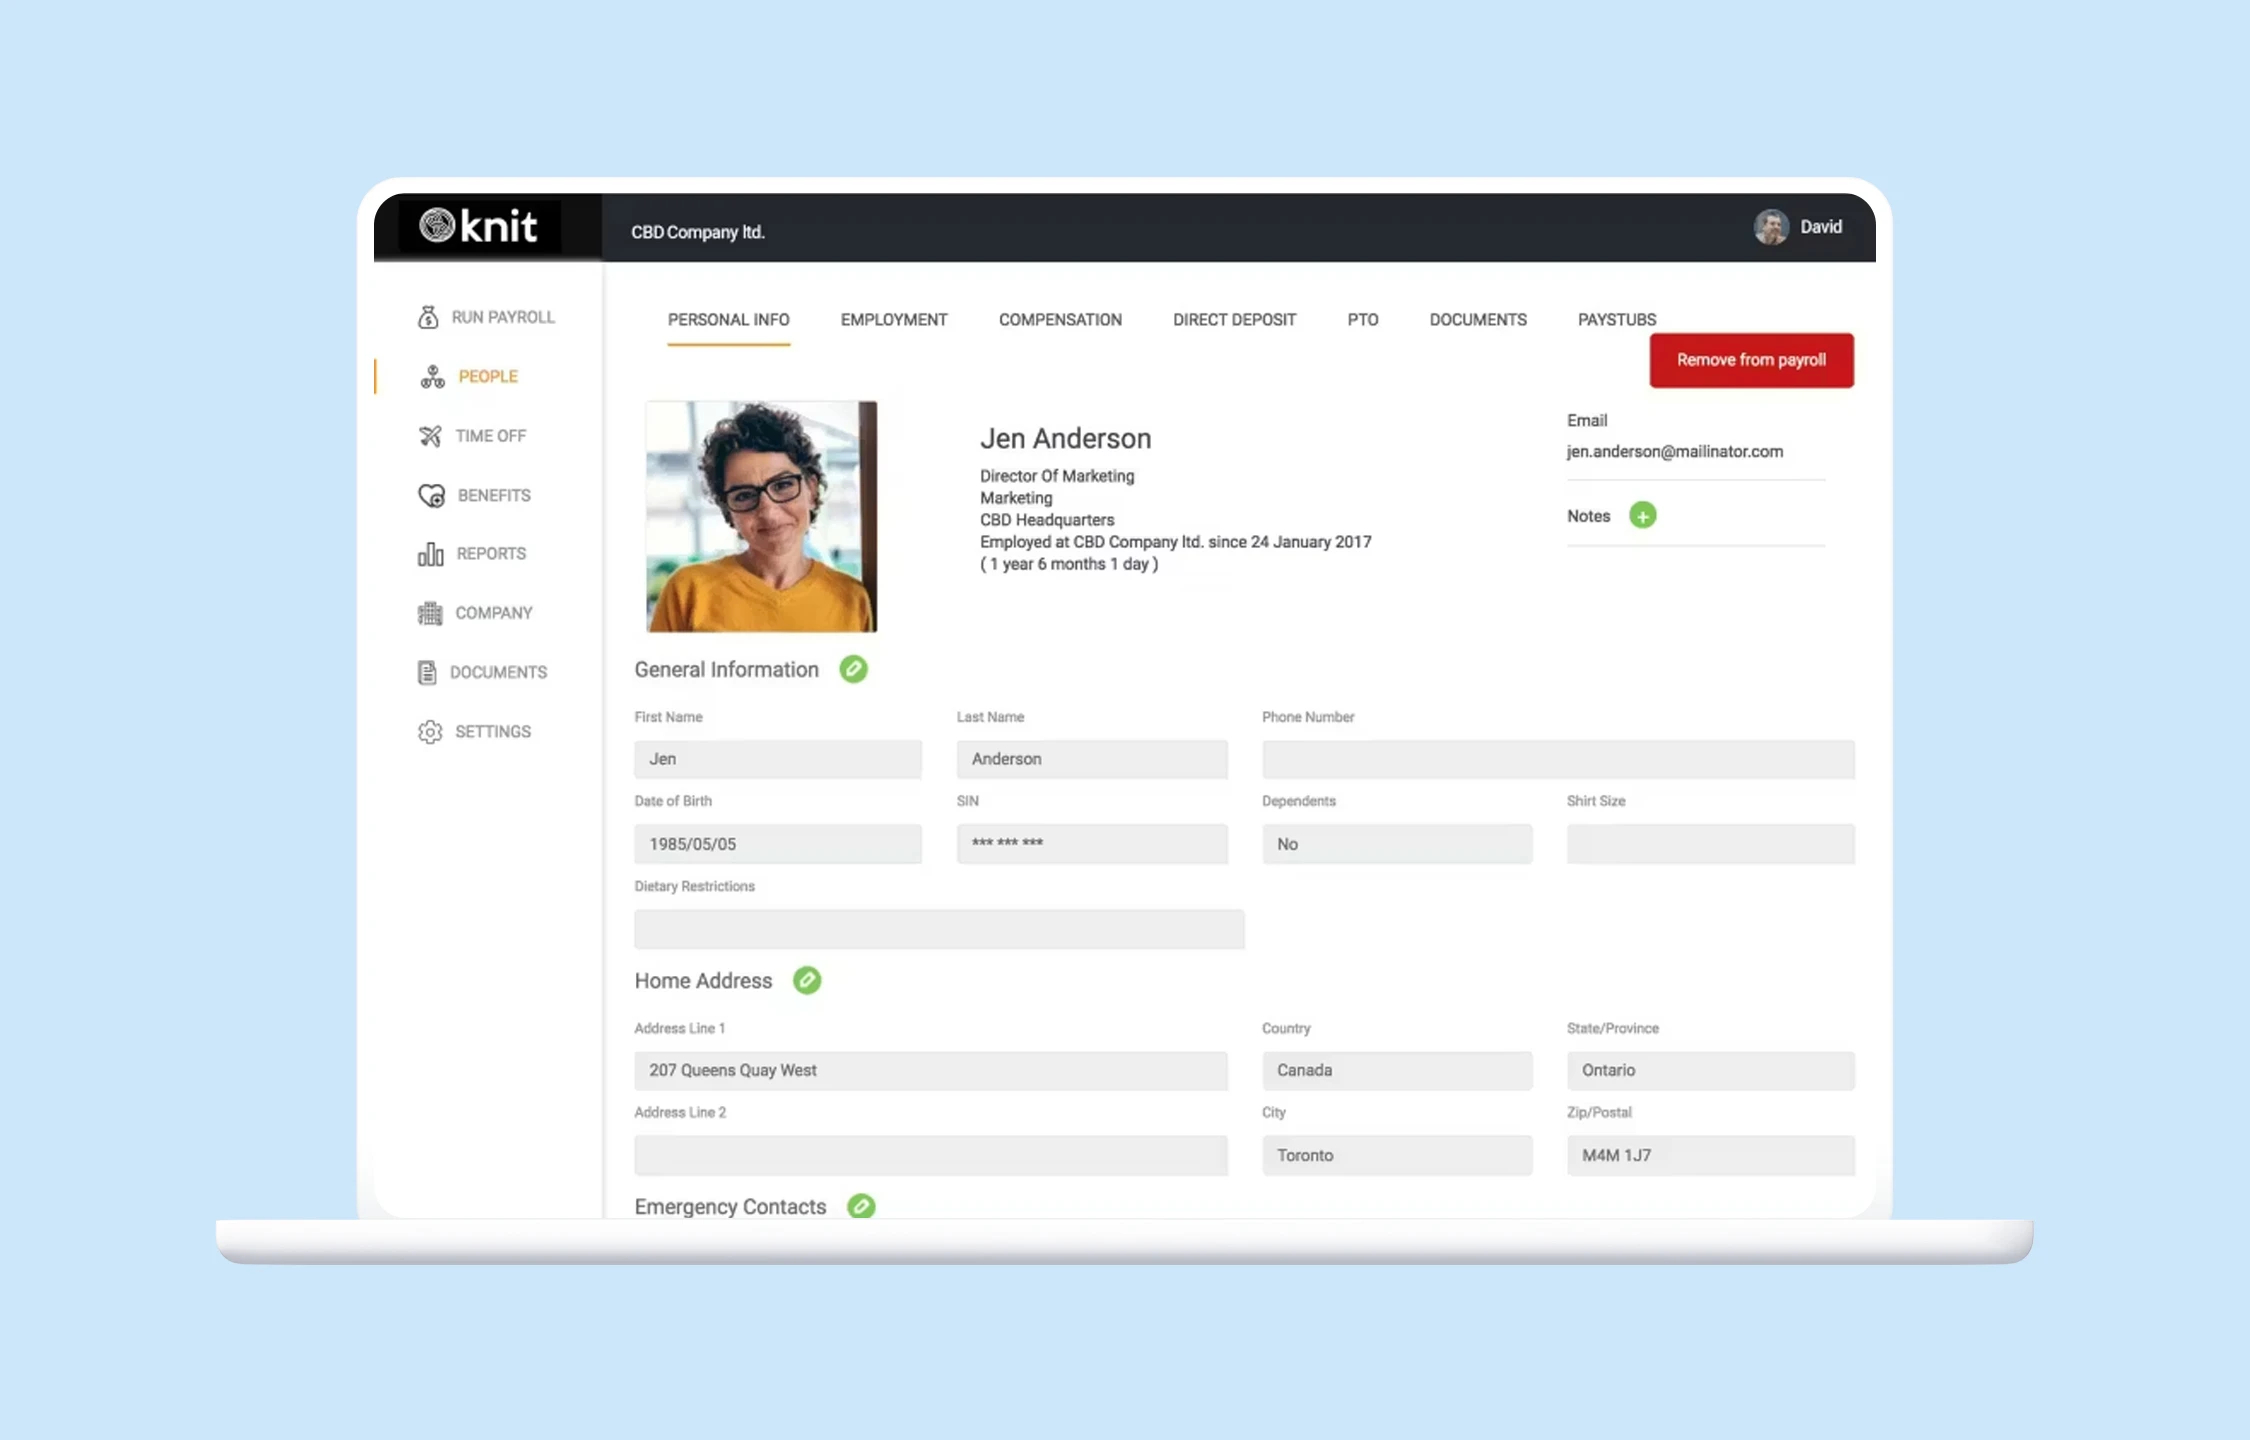This screenshot has width=2250, height=1440.
Task: Open Run Payroll from the sidebar
Action: [x=501, y=316]
